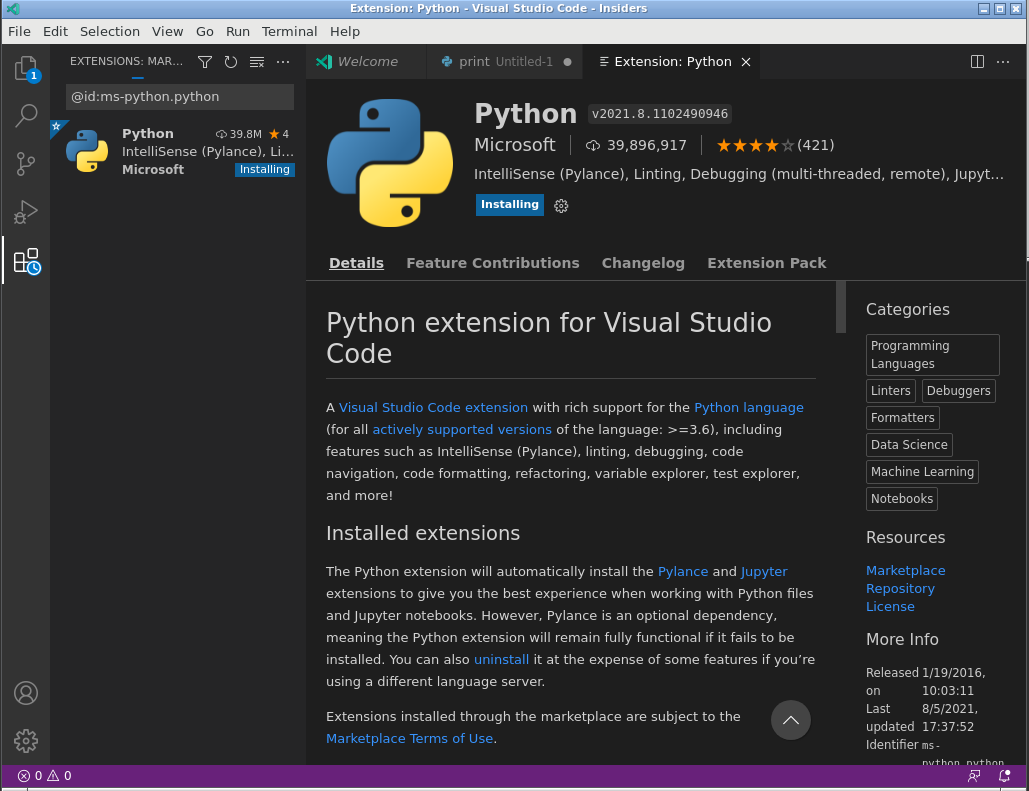Open the actively supported versions link

click(462, 430)
